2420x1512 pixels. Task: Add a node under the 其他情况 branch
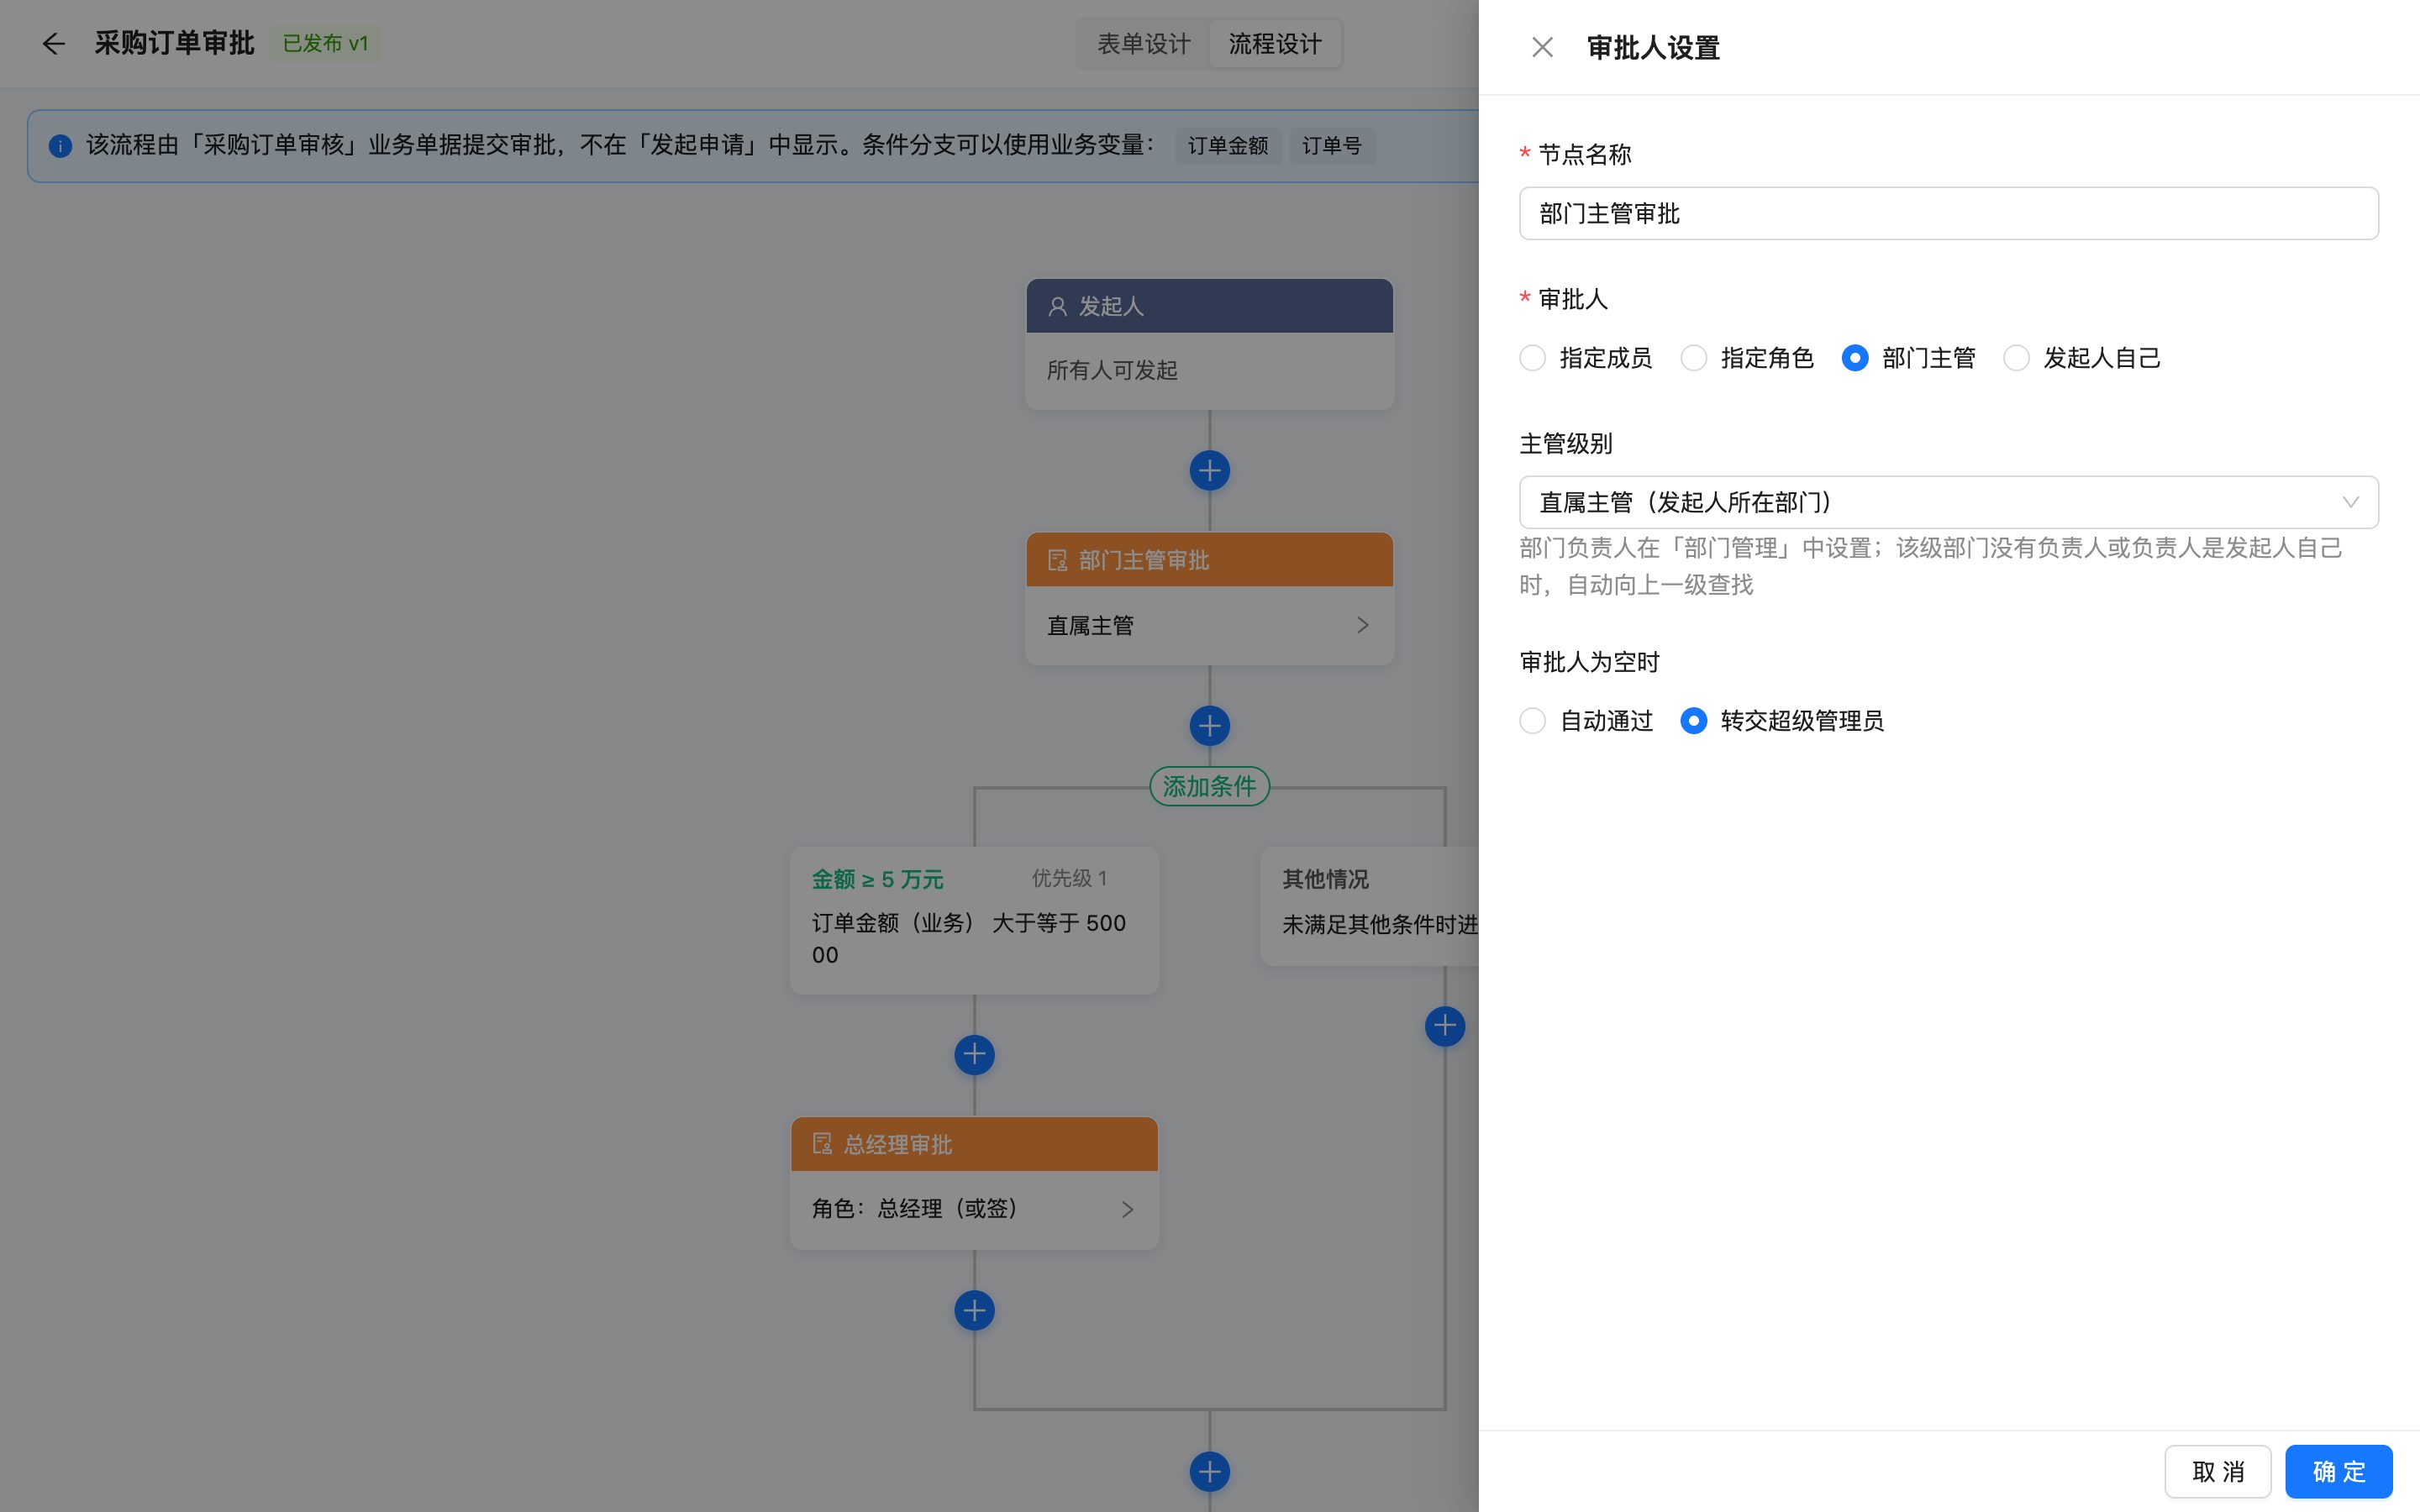click(x=1444, y=1026)
